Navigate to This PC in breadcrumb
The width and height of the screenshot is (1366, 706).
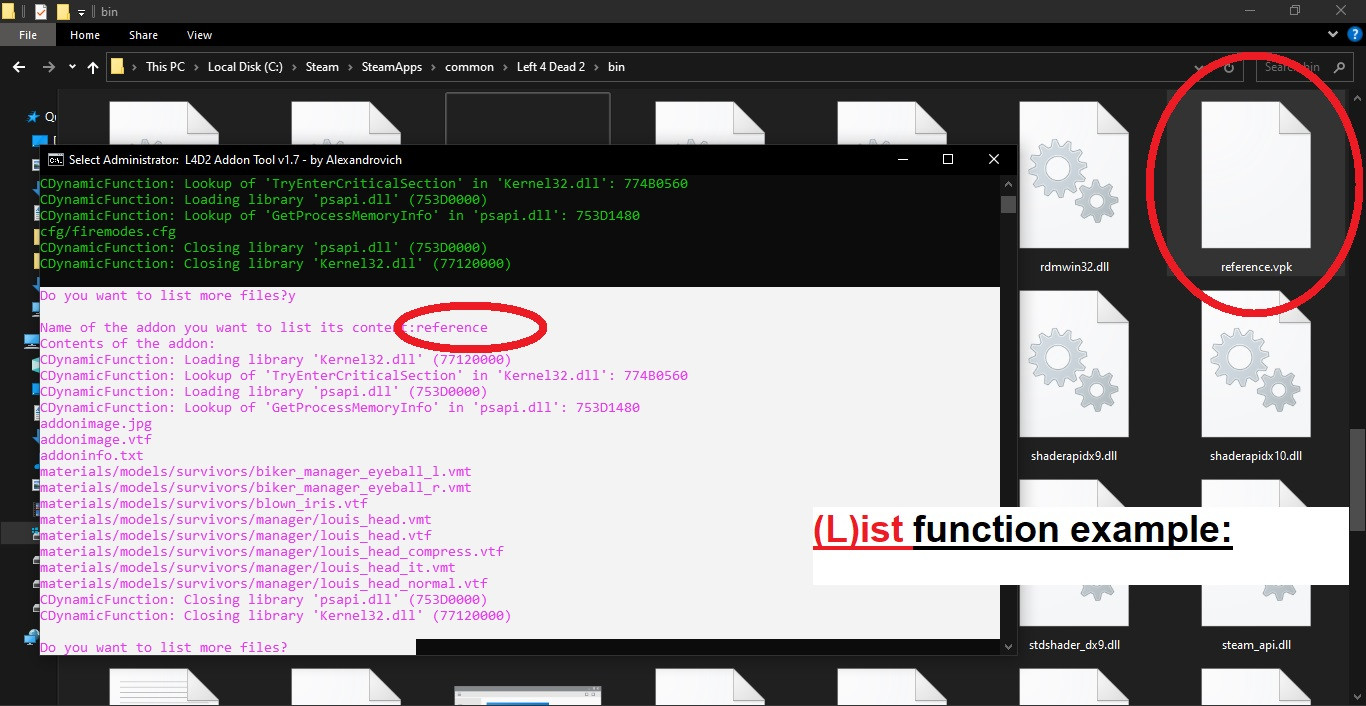point(165,67)
